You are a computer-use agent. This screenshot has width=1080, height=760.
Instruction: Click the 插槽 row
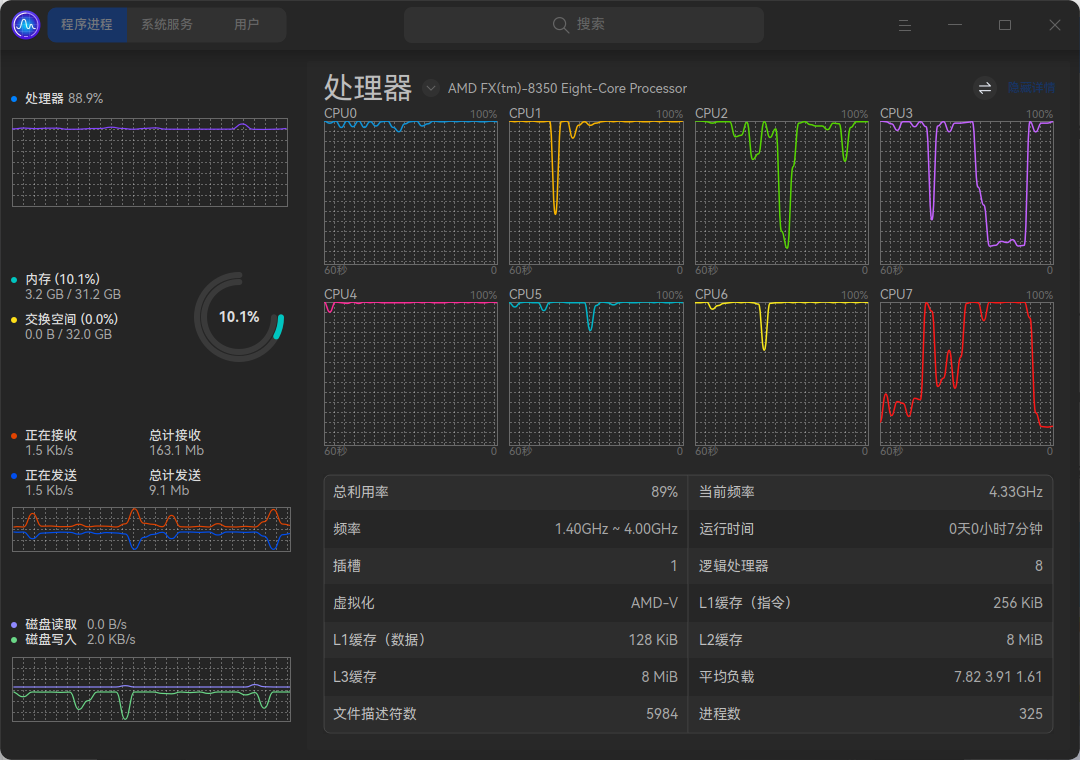coord(506,566)
